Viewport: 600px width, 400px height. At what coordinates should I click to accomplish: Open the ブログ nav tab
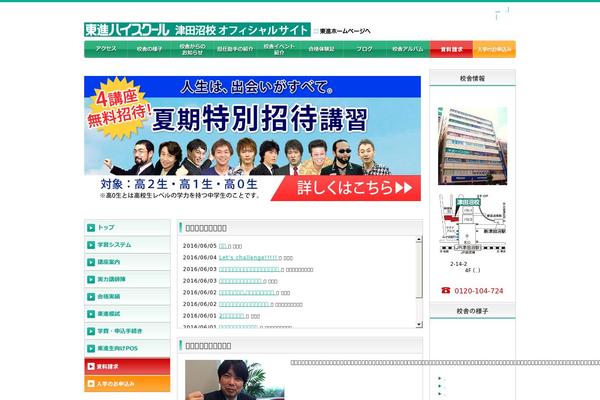pyautogui.click(x=365, y=49)
